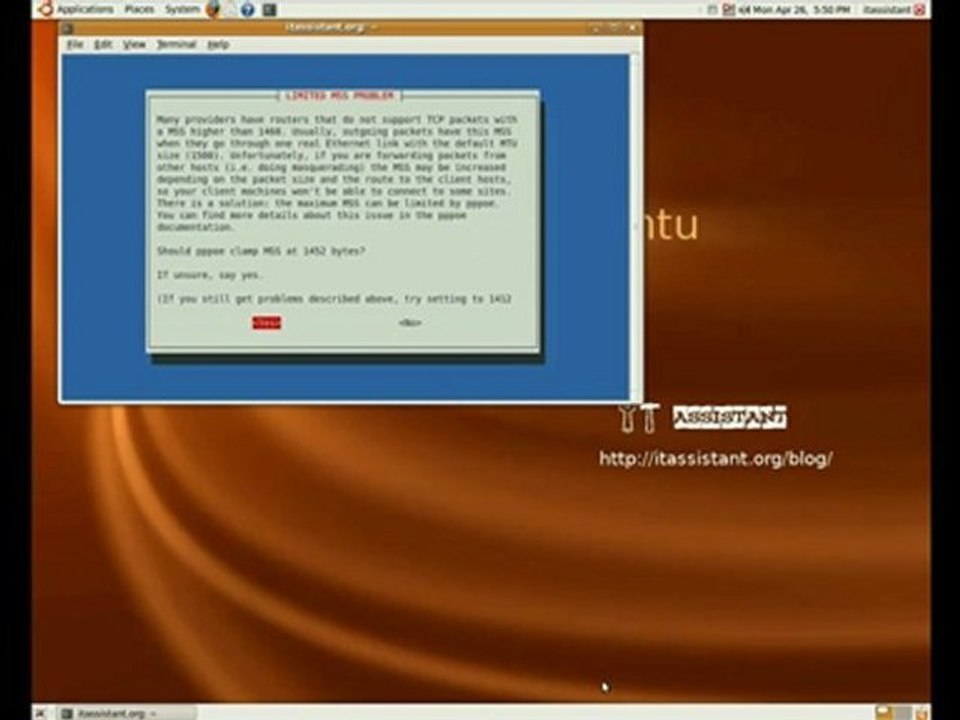Viewport: 960px width, 720px height.
Task: Open the Terminal menu in menubar
Action: click(176, 44)
